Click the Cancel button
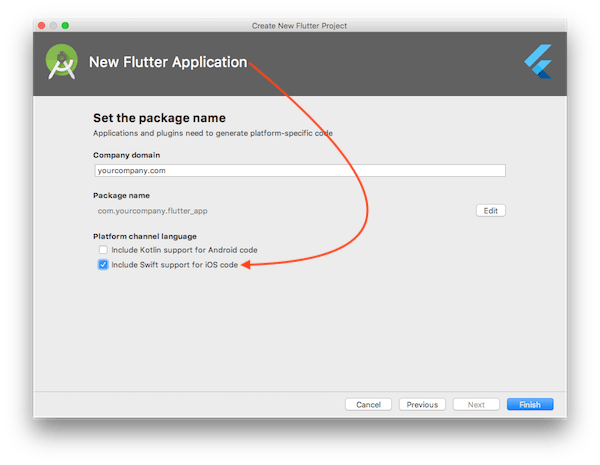Viewport: 600px width, 465px height. (368, 405)
